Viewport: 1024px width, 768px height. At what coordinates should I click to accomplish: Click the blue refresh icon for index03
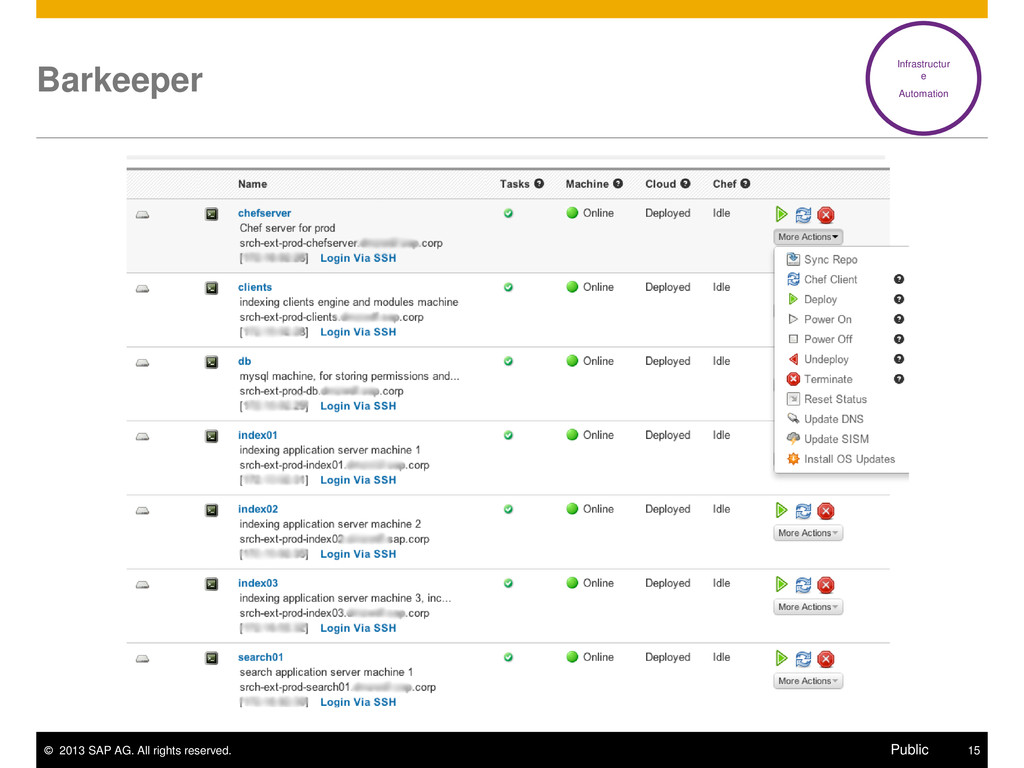(x=803, y=584)
